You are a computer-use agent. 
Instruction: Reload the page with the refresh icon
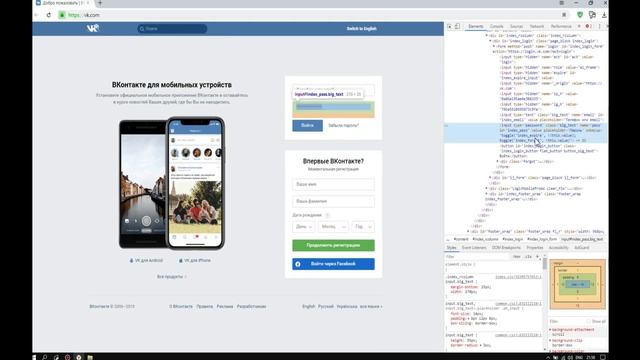[x=49, y=15]
